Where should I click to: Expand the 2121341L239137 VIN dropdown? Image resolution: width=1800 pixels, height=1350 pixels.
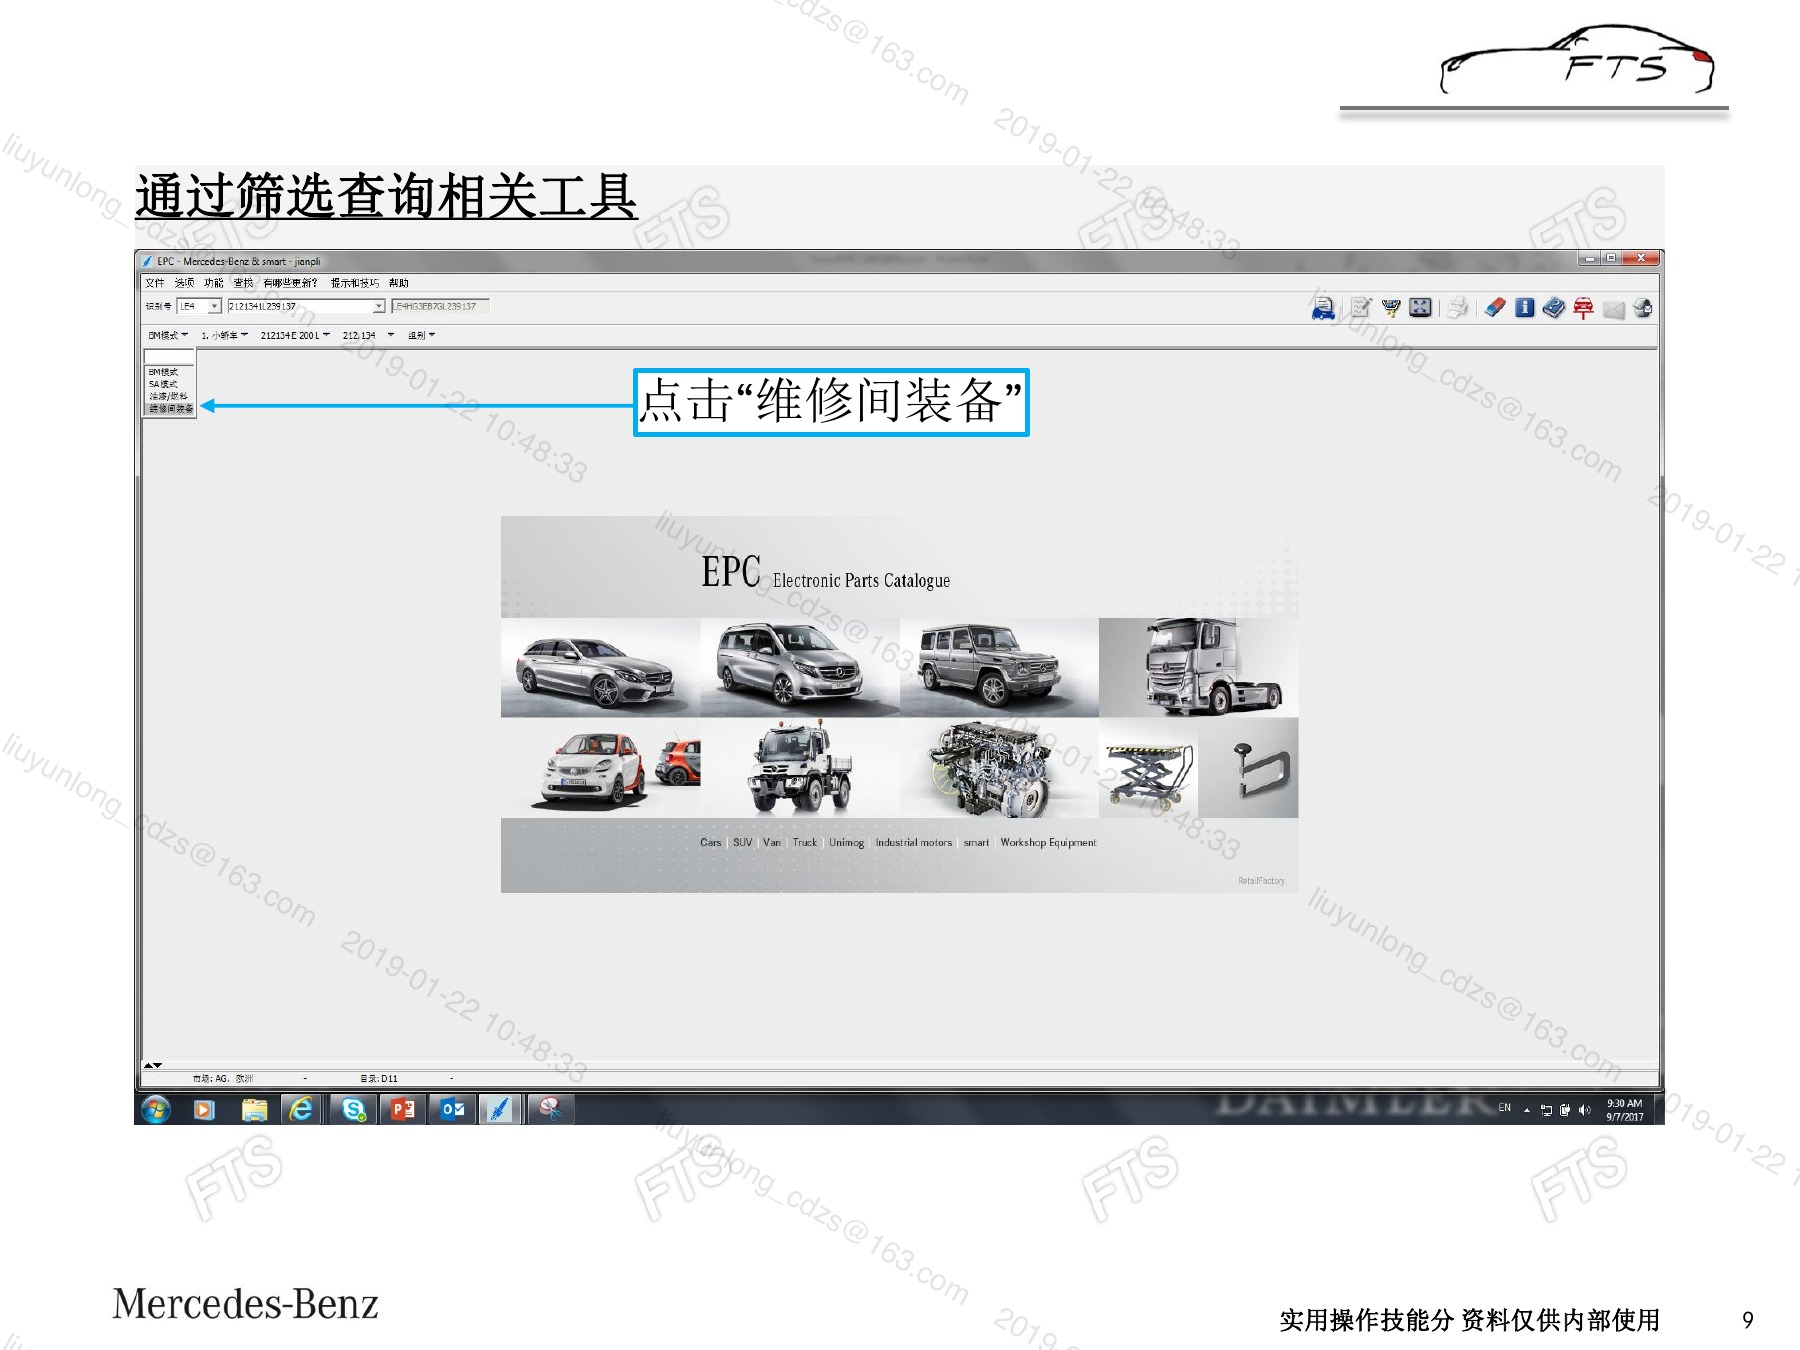pos(379,306)
